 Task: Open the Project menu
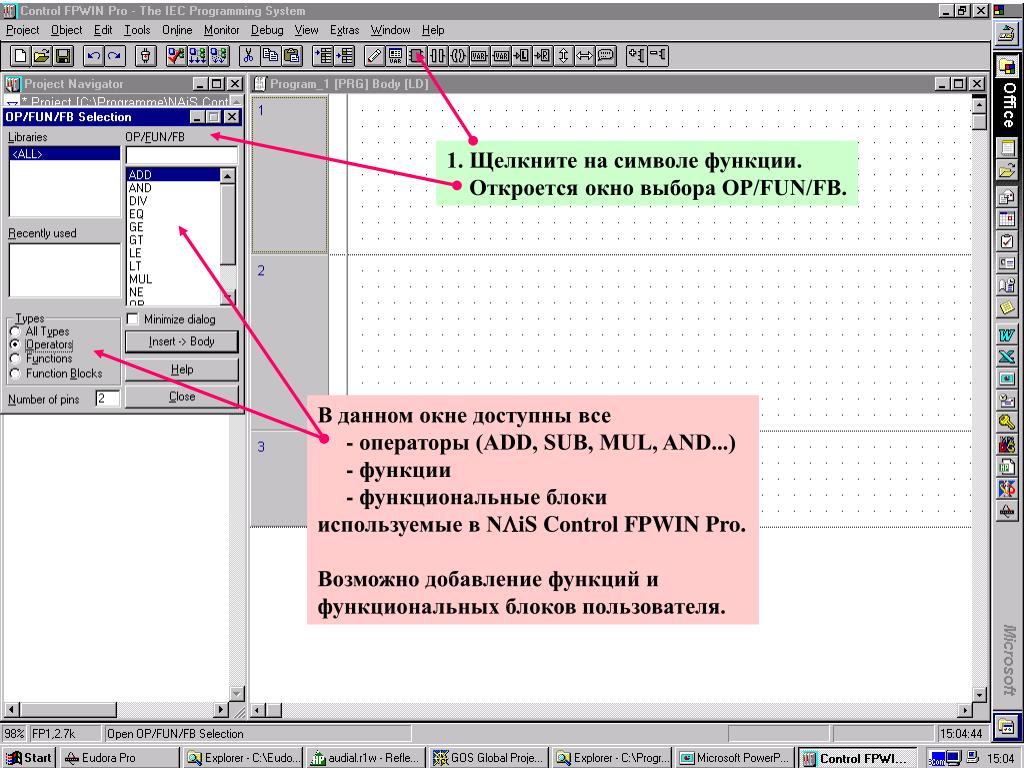23,30
